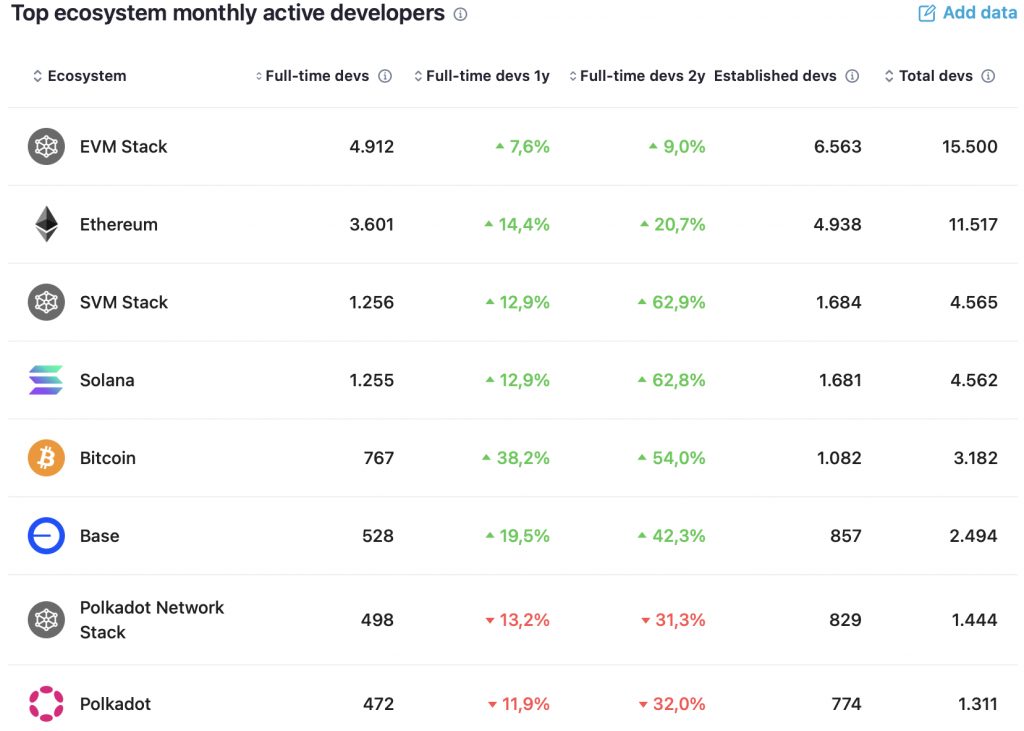Click the info icon next to Total devs
Viewport: 1024px width, 731px height.
coord(988,76)
